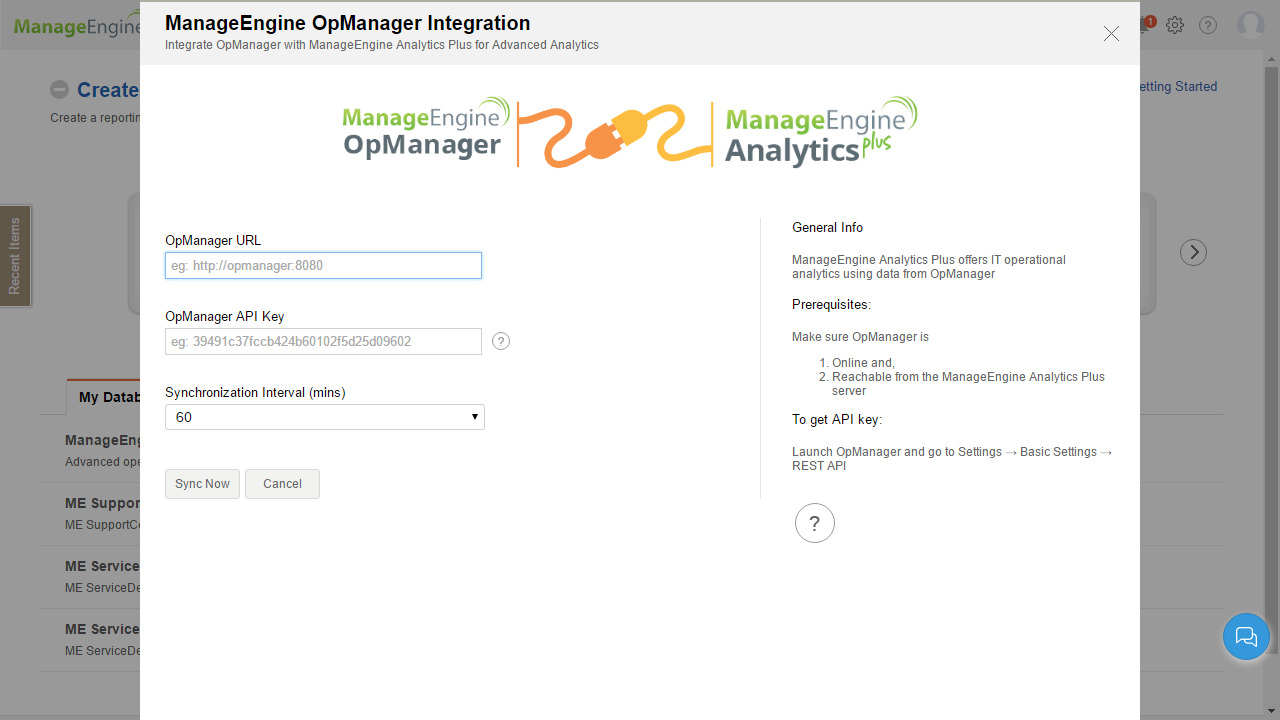
Task: Click the scroll-down arrow at bottom right
Action: 1272,712
